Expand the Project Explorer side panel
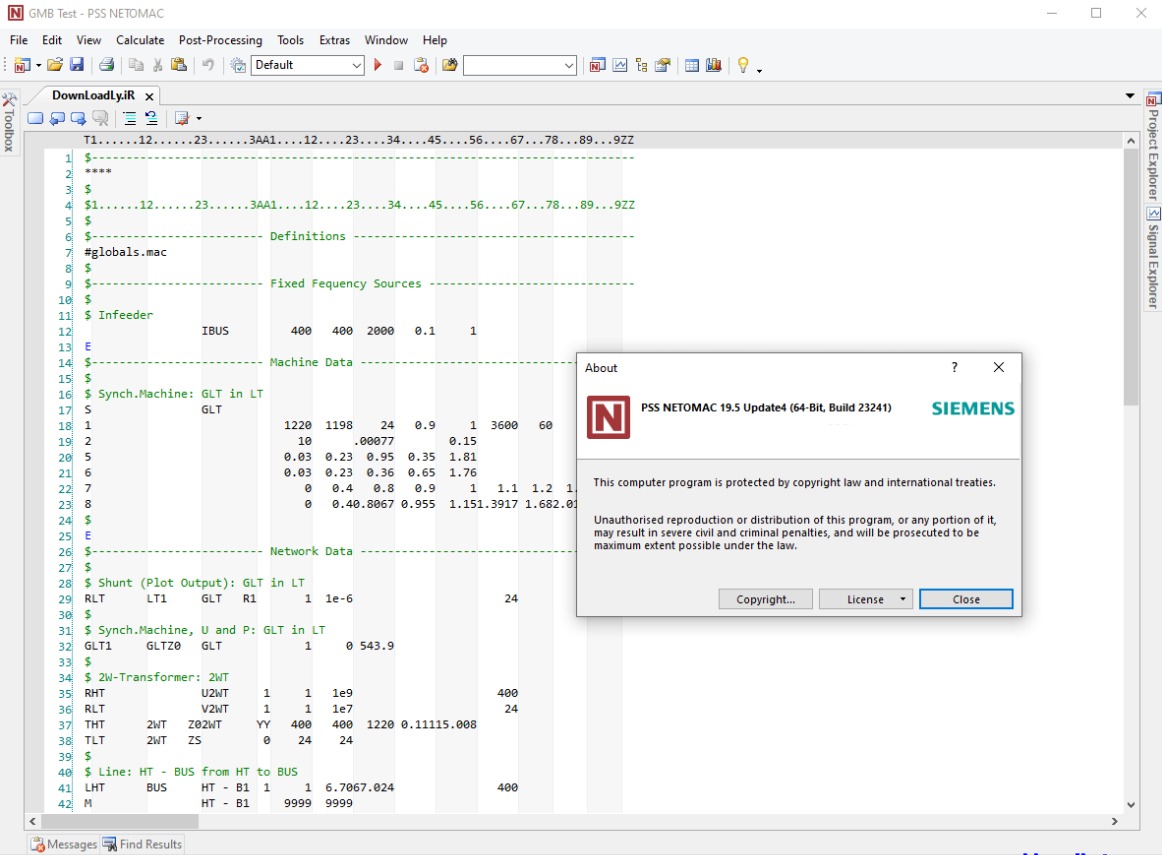1162x855 pixels. (1152, 146)
